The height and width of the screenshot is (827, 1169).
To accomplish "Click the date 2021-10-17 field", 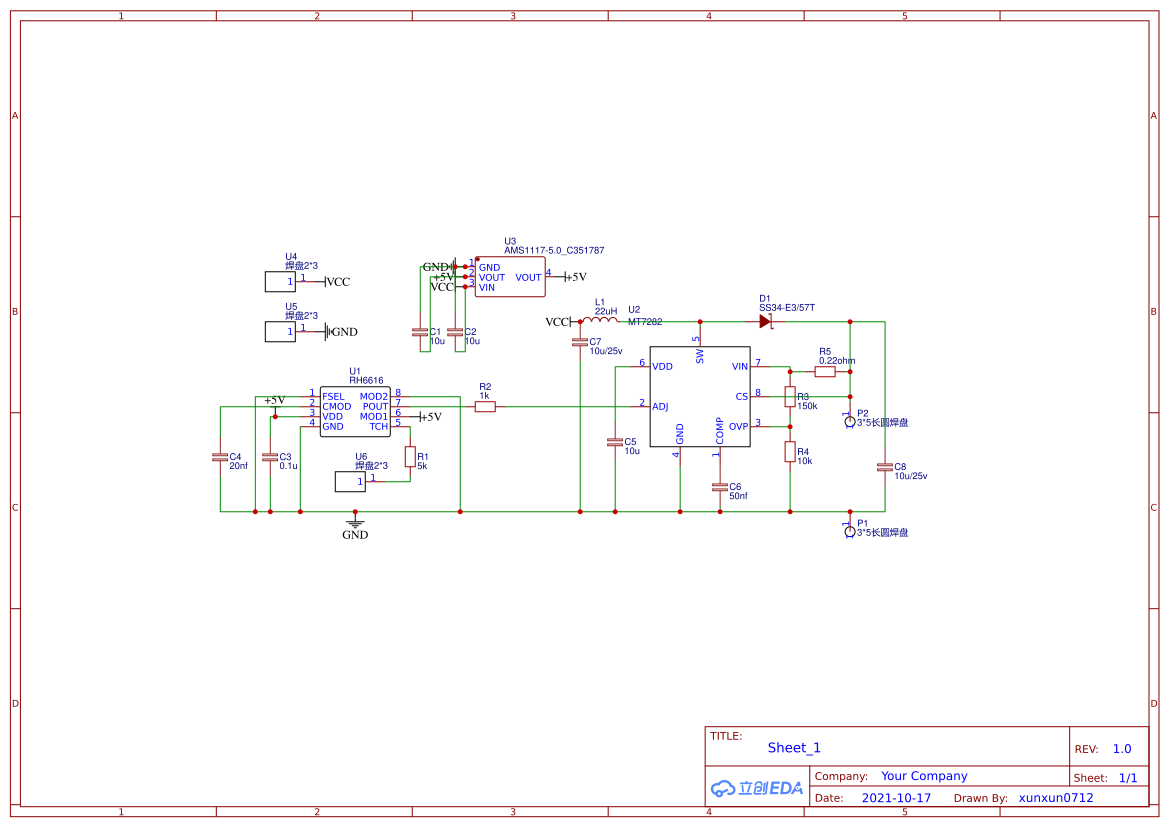I will pos(896,798).
